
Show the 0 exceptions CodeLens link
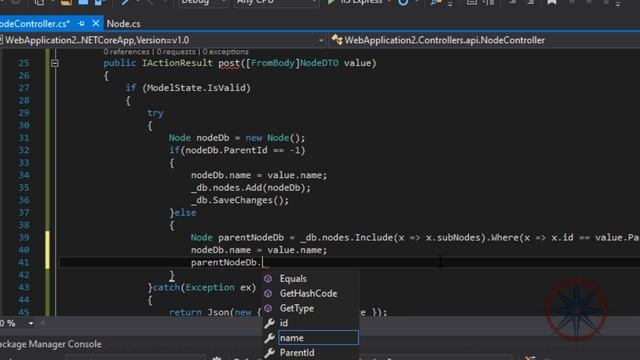coord(225,52)
